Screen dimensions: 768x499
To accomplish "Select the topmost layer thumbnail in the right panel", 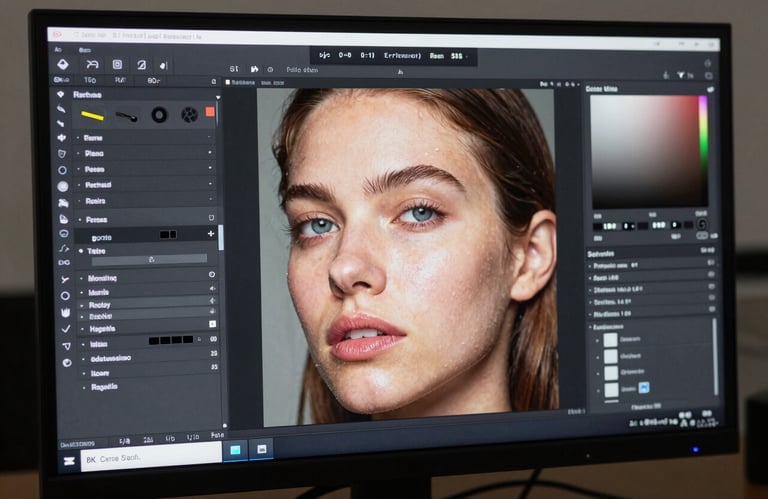I will 610,340.
